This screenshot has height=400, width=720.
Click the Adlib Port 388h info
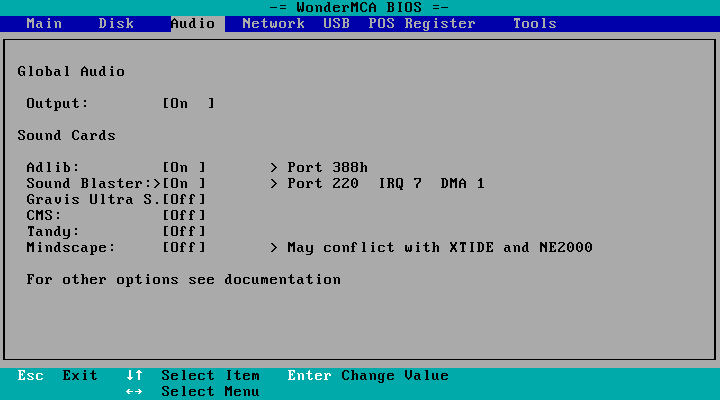pyautogui.click(x=327, y=167)
